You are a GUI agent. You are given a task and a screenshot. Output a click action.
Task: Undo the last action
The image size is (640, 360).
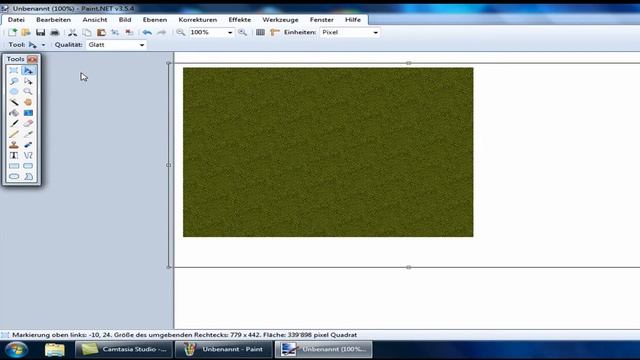click(x=147, y=32)
